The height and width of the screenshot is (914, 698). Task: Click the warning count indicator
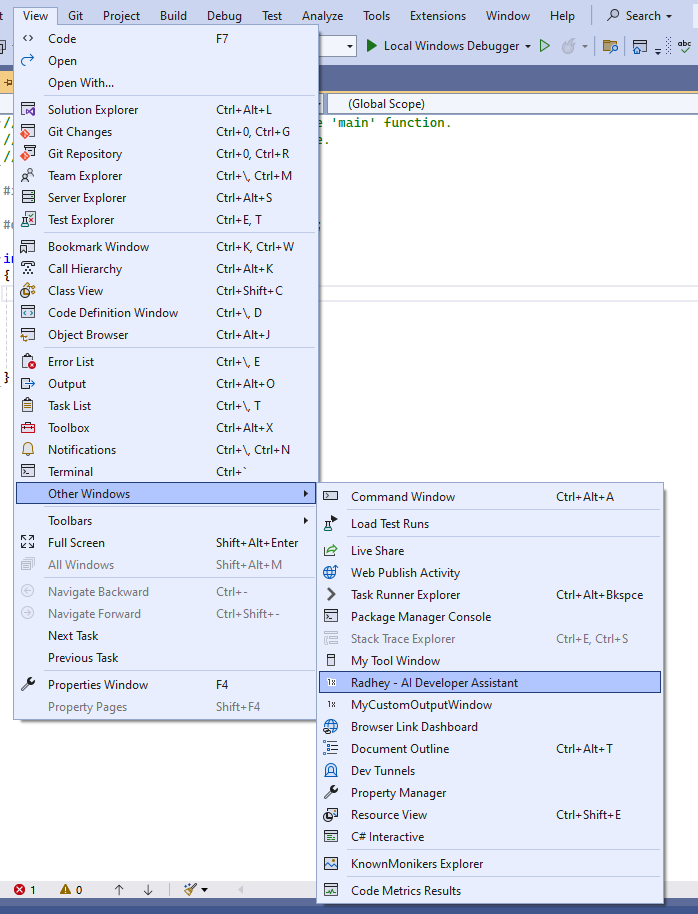(x=71, y=890)
